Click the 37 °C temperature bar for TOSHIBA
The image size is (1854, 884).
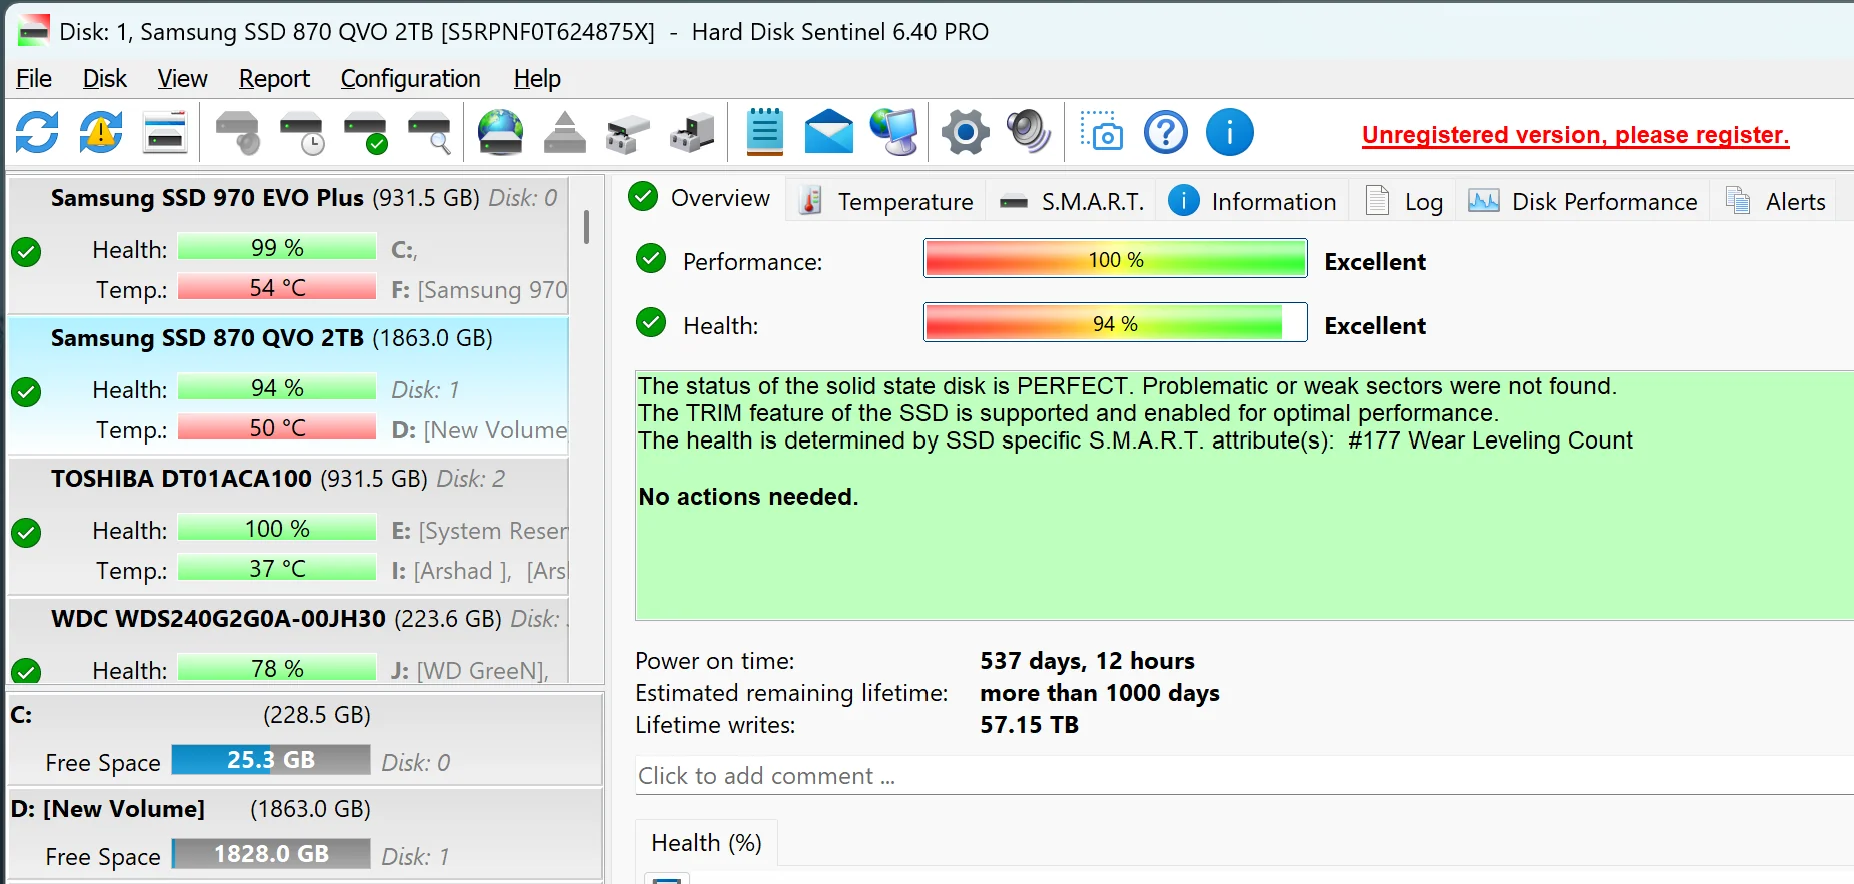pos(277,569)
